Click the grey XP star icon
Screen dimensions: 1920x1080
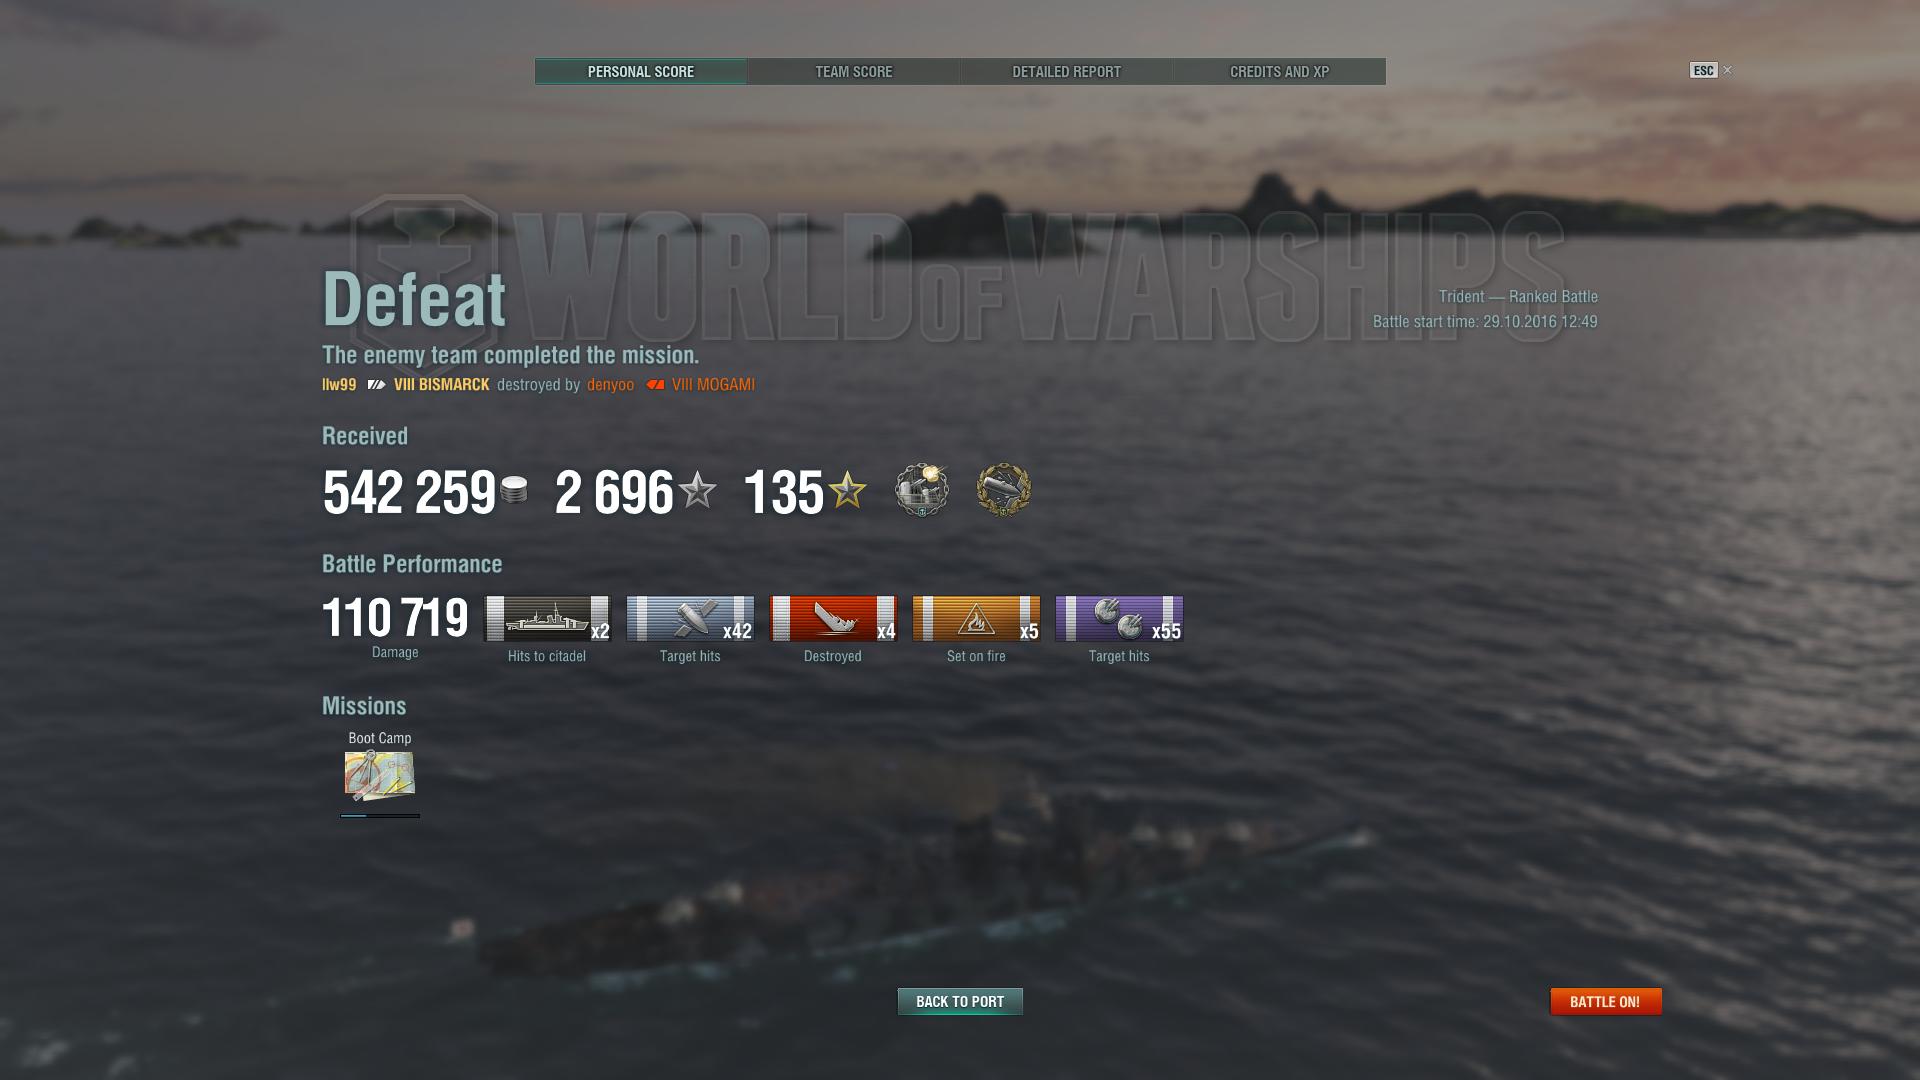[697, 490]
